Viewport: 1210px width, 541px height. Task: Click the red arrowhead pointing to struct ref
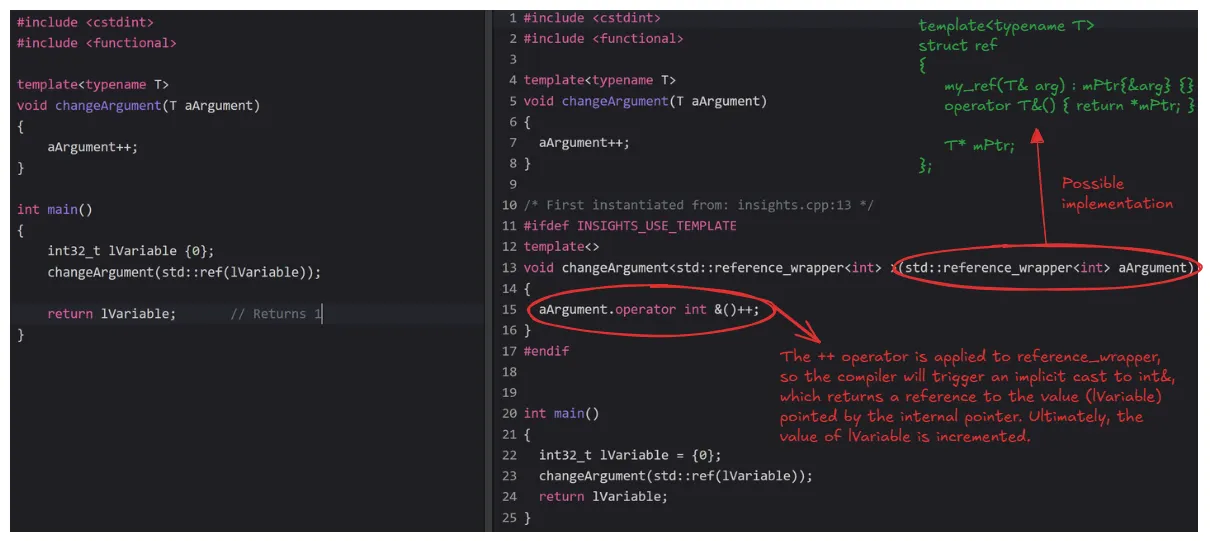(1037, 134)
